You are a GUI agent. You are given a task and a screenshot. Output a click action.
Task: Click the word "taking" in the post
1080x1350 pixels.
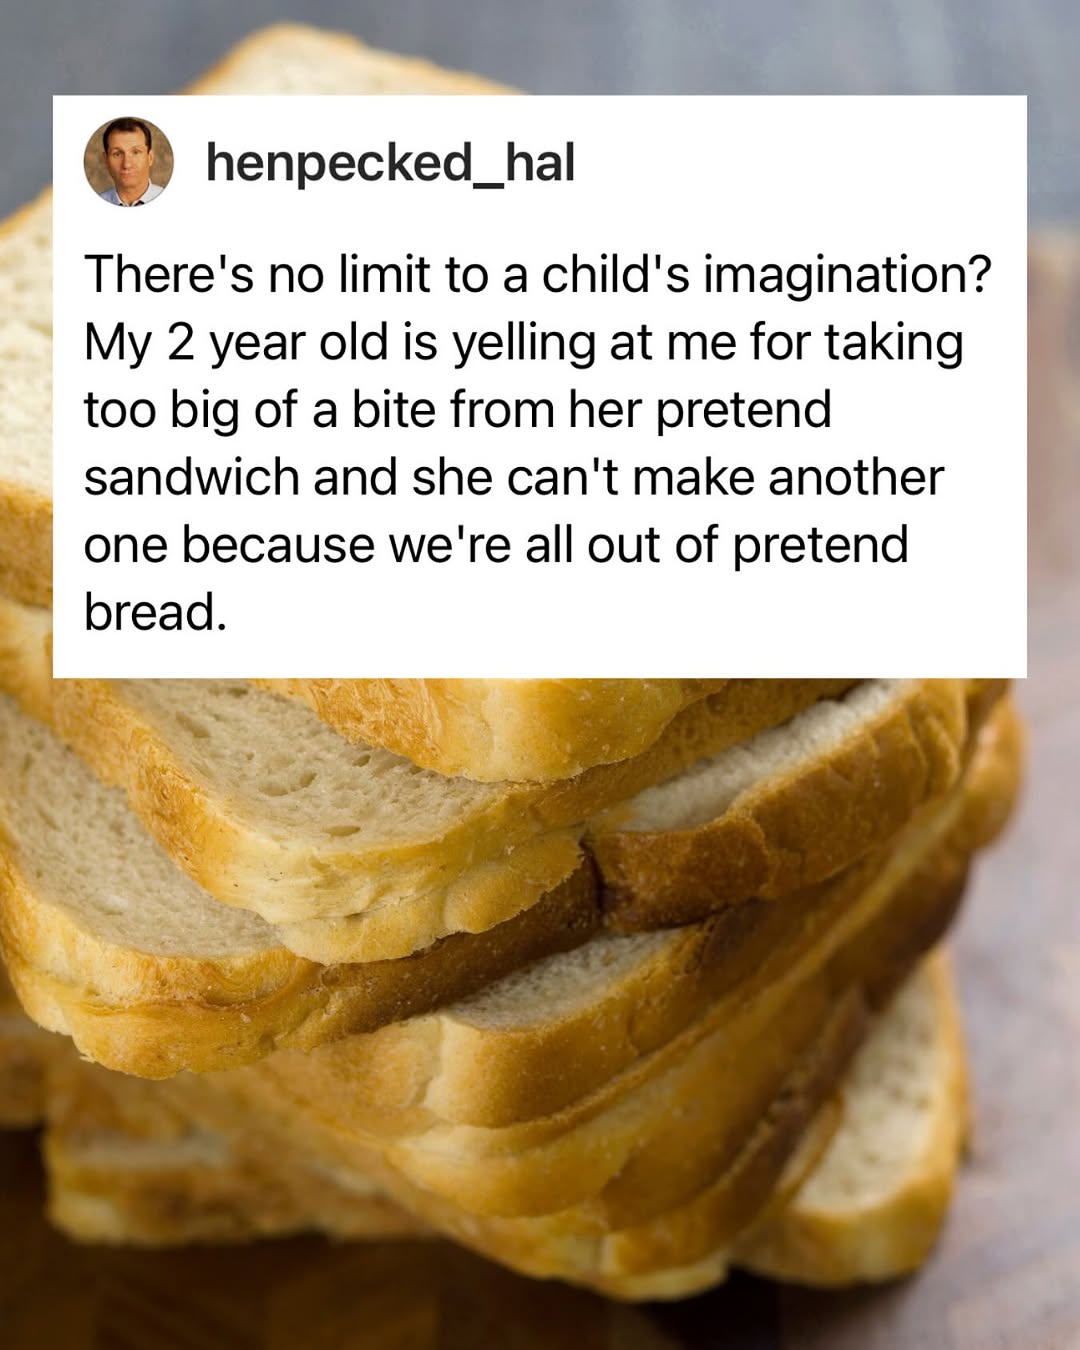click(894, 344)
